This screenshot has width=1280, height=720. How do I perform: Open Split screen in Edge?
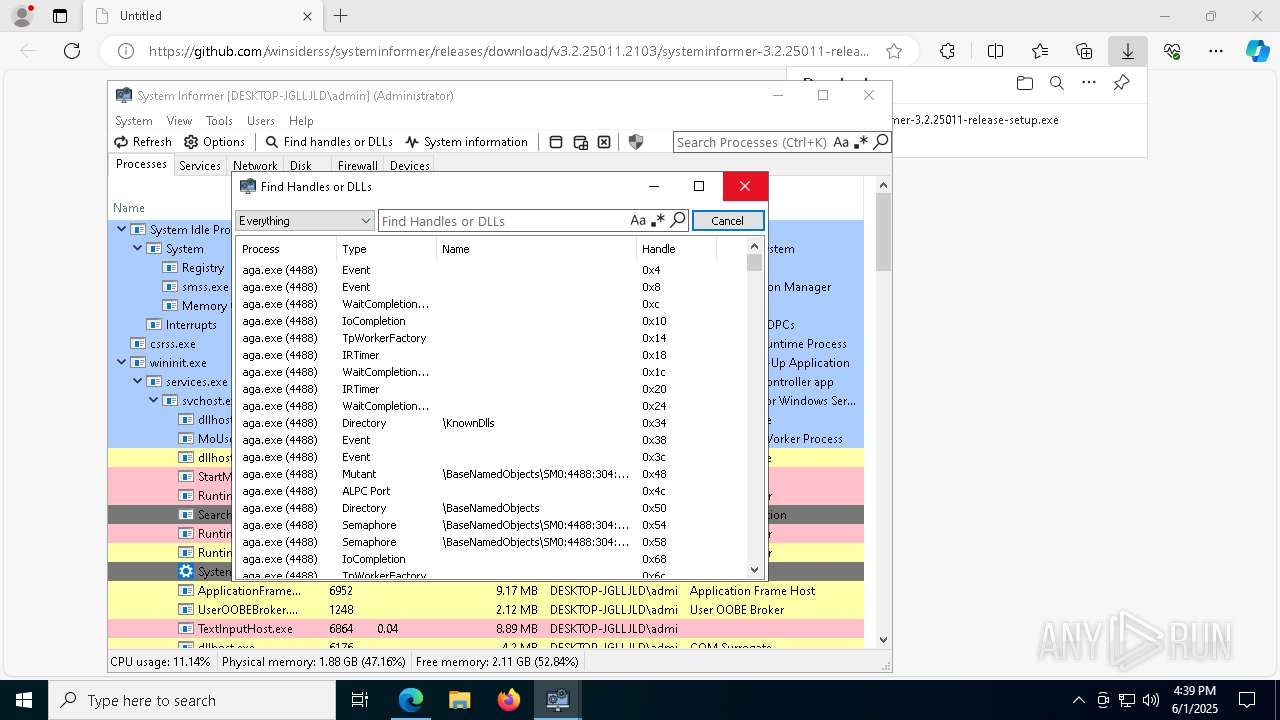click(995, 51)
